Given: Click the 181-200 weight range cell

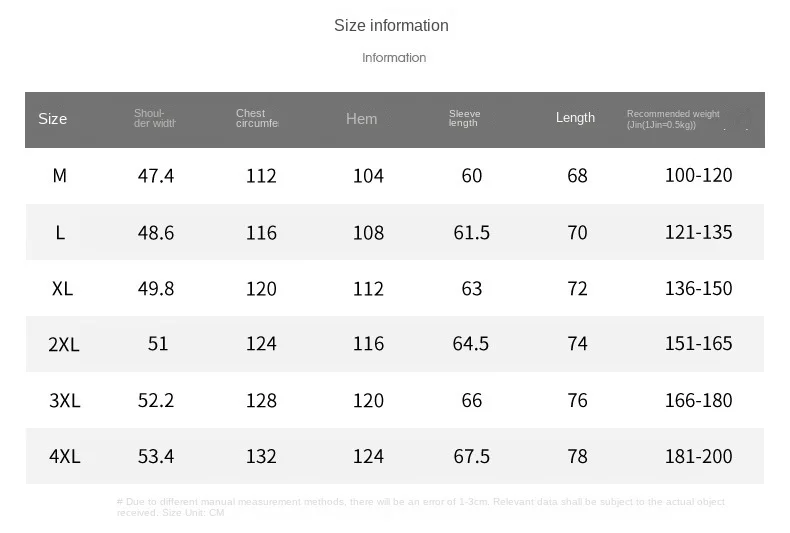Looking at the screenshot, I should pos(698,456).
